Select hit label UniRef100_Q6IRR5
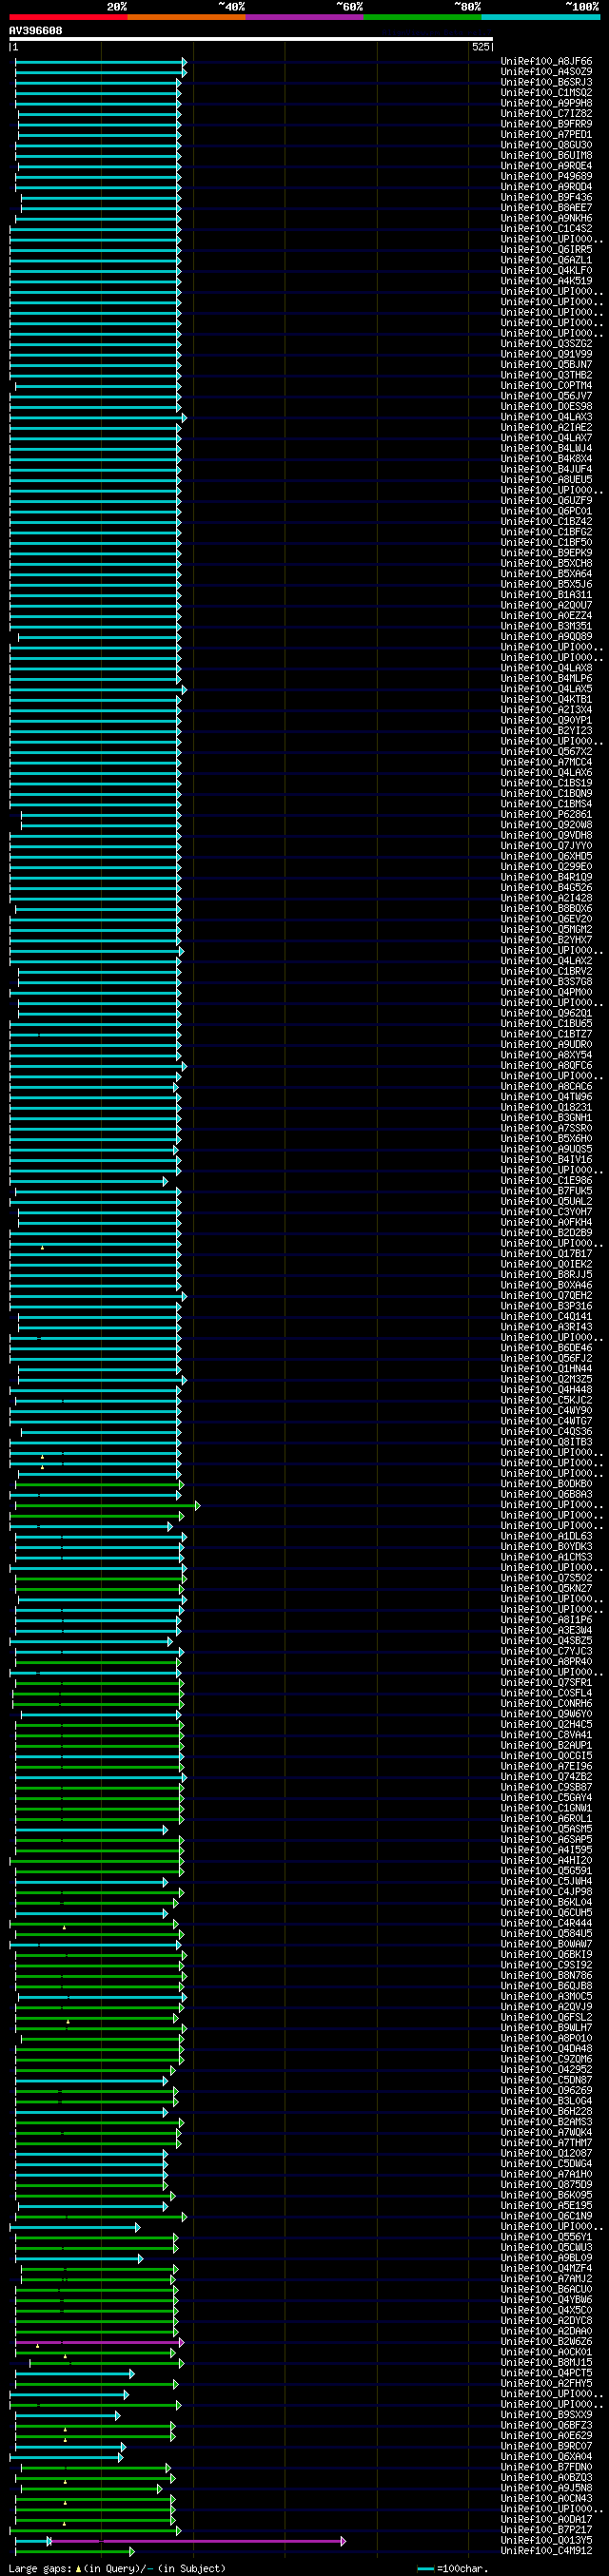Image resolution: width=609 pixels, height=2576 pixels. pos(546,250)
